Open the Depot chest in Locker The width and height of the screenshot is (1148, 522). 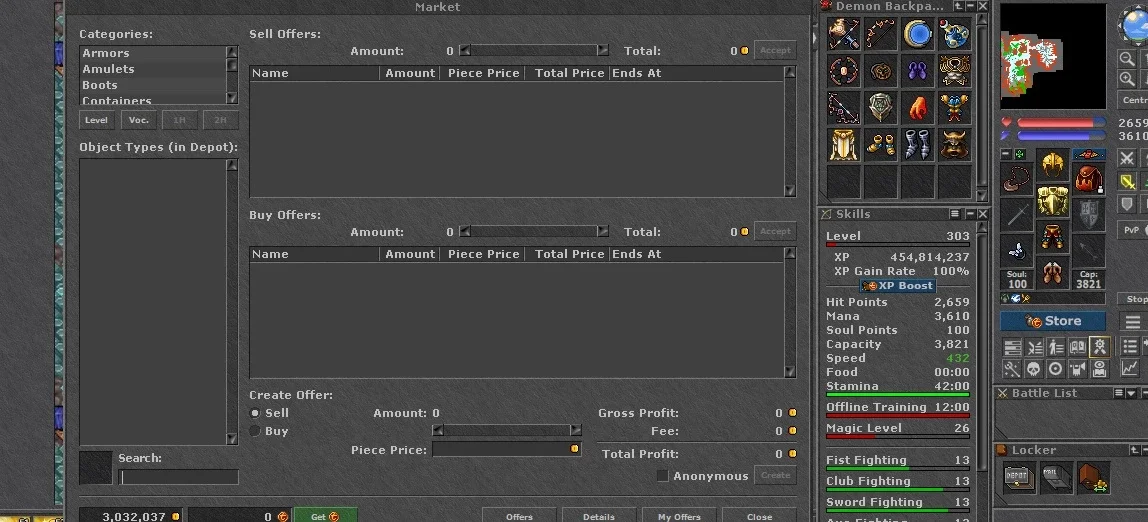coord(1018,477)
